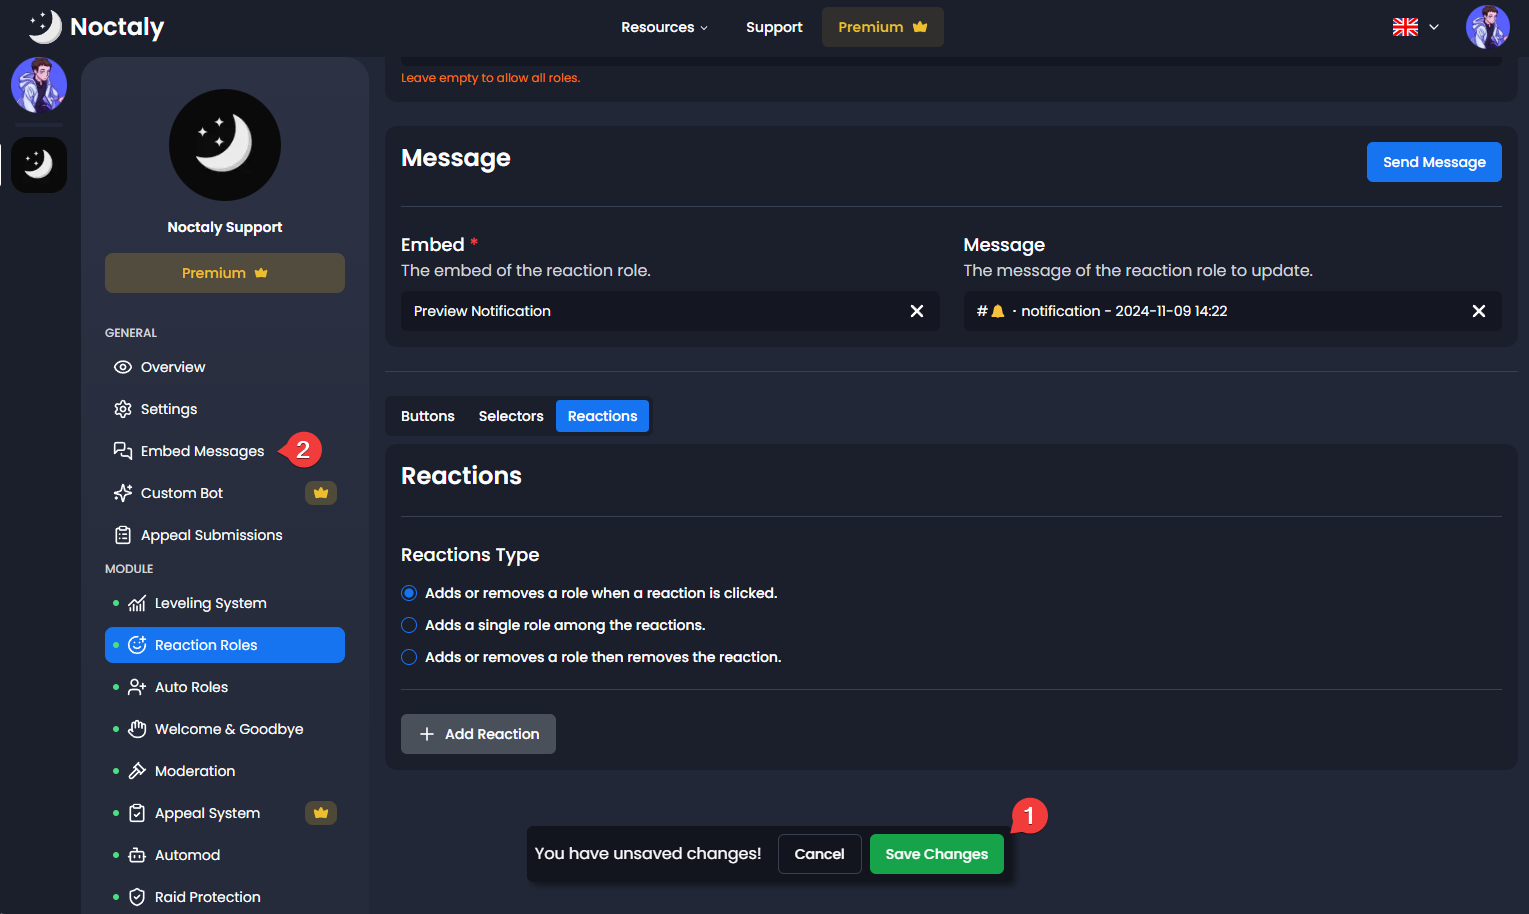
Task: Clear the notification message selection
Action: (1478, 311)
